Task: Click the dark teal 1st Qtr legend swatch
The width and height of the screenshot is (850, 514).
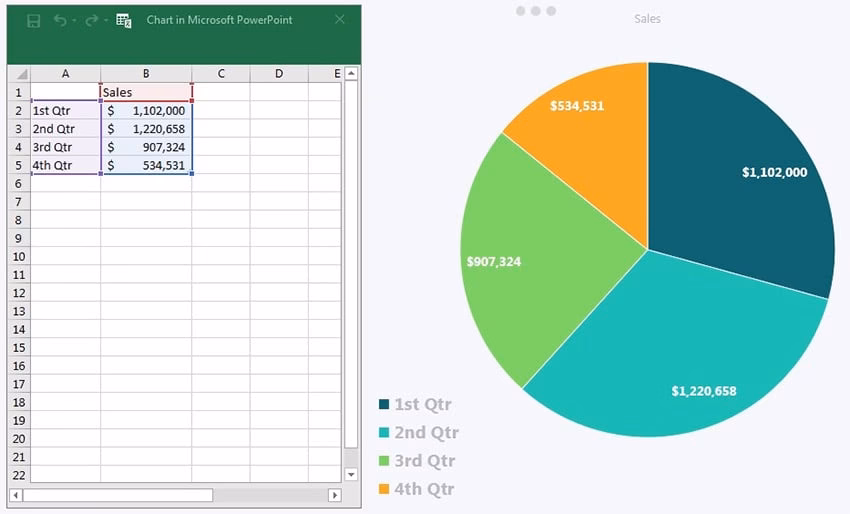Action: pyautogui.click(x=384, y=405)
